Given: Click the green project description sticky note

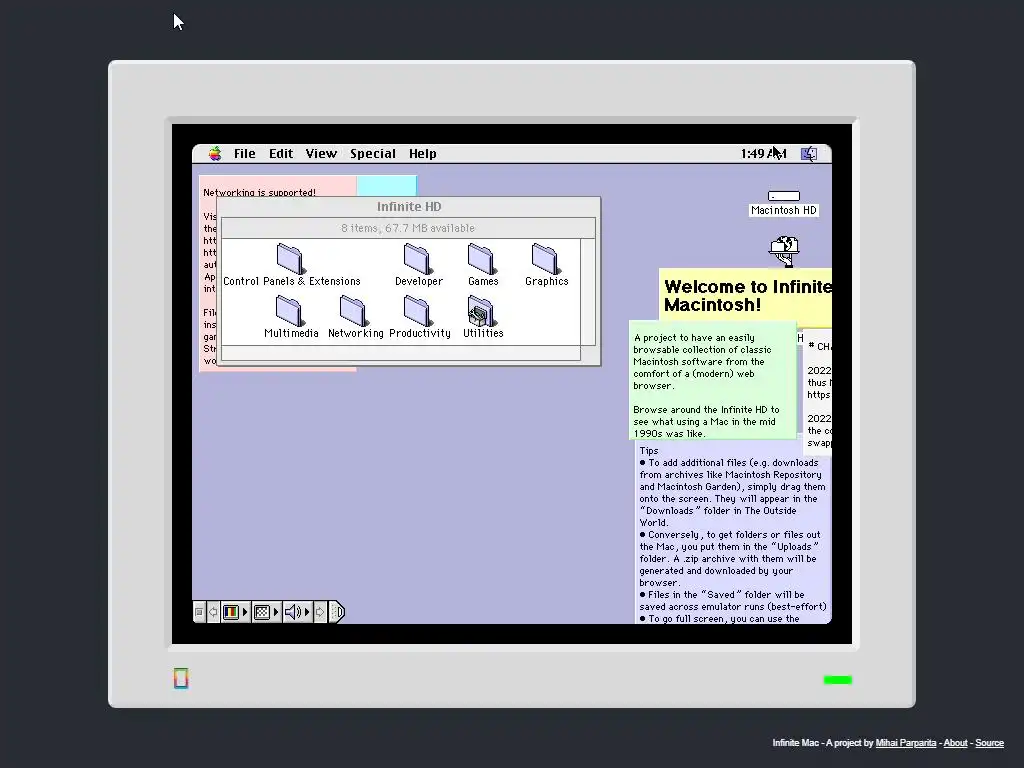Looking at the screenshot, I should click(x=712, y=380).
